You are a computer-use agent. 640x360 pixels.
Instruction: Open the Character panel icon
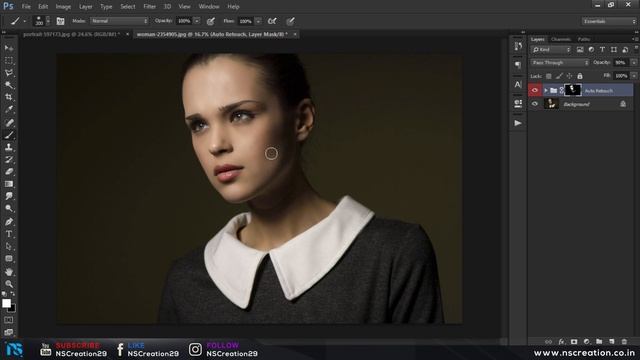pyautogui.click(x=518, y=84)
